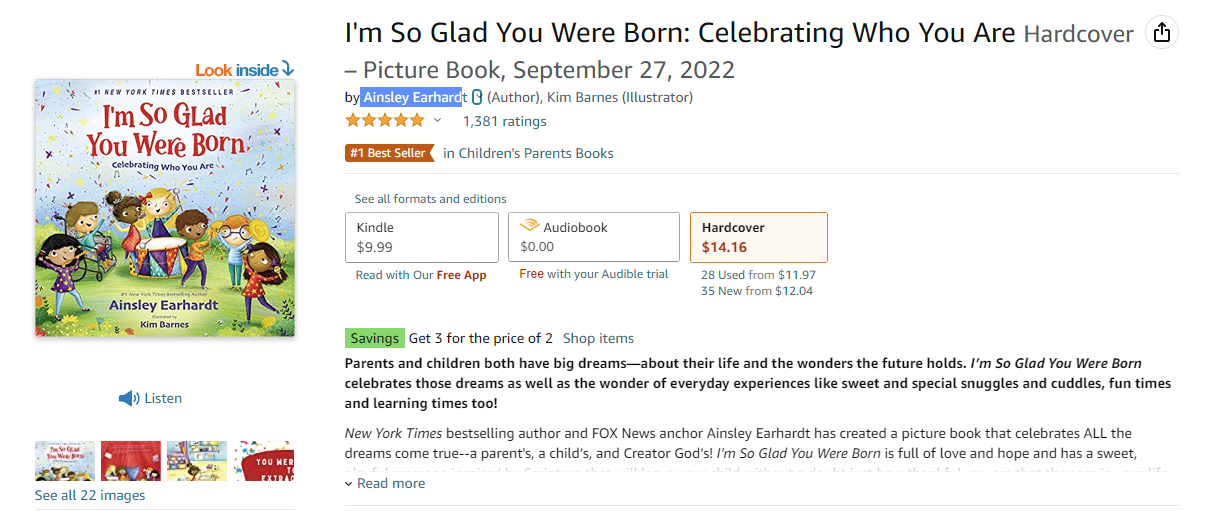Open the star ratings dropdown arrow
Image resolution: width=1220 pixels, height=511 pixels.
[x=437, y=121]
